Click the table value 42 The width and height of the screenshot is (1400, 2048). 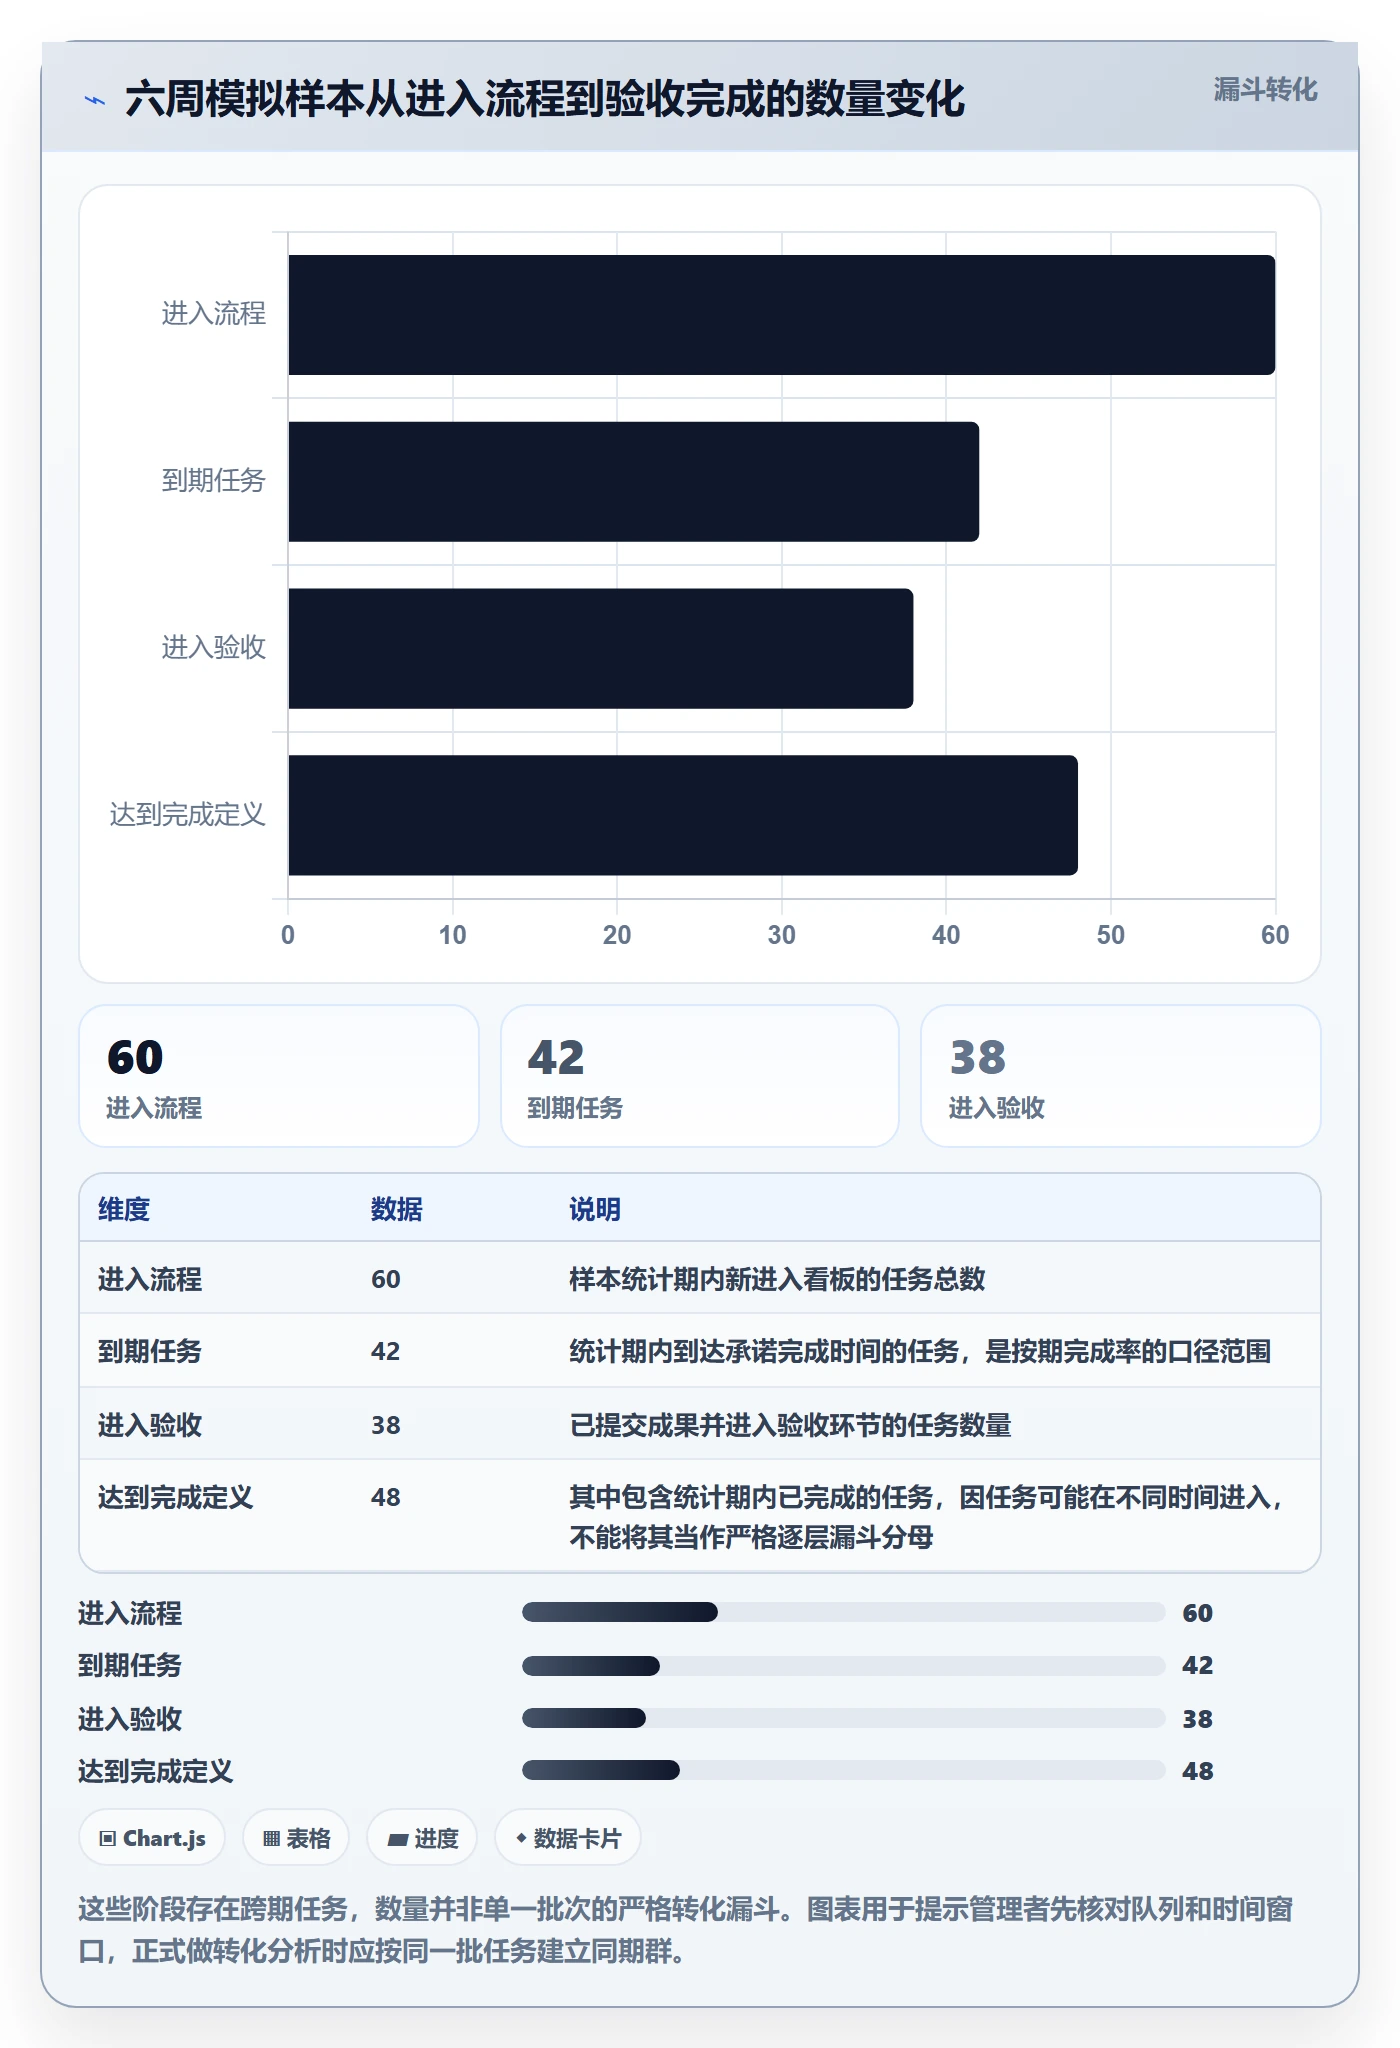pos(386,1351)
